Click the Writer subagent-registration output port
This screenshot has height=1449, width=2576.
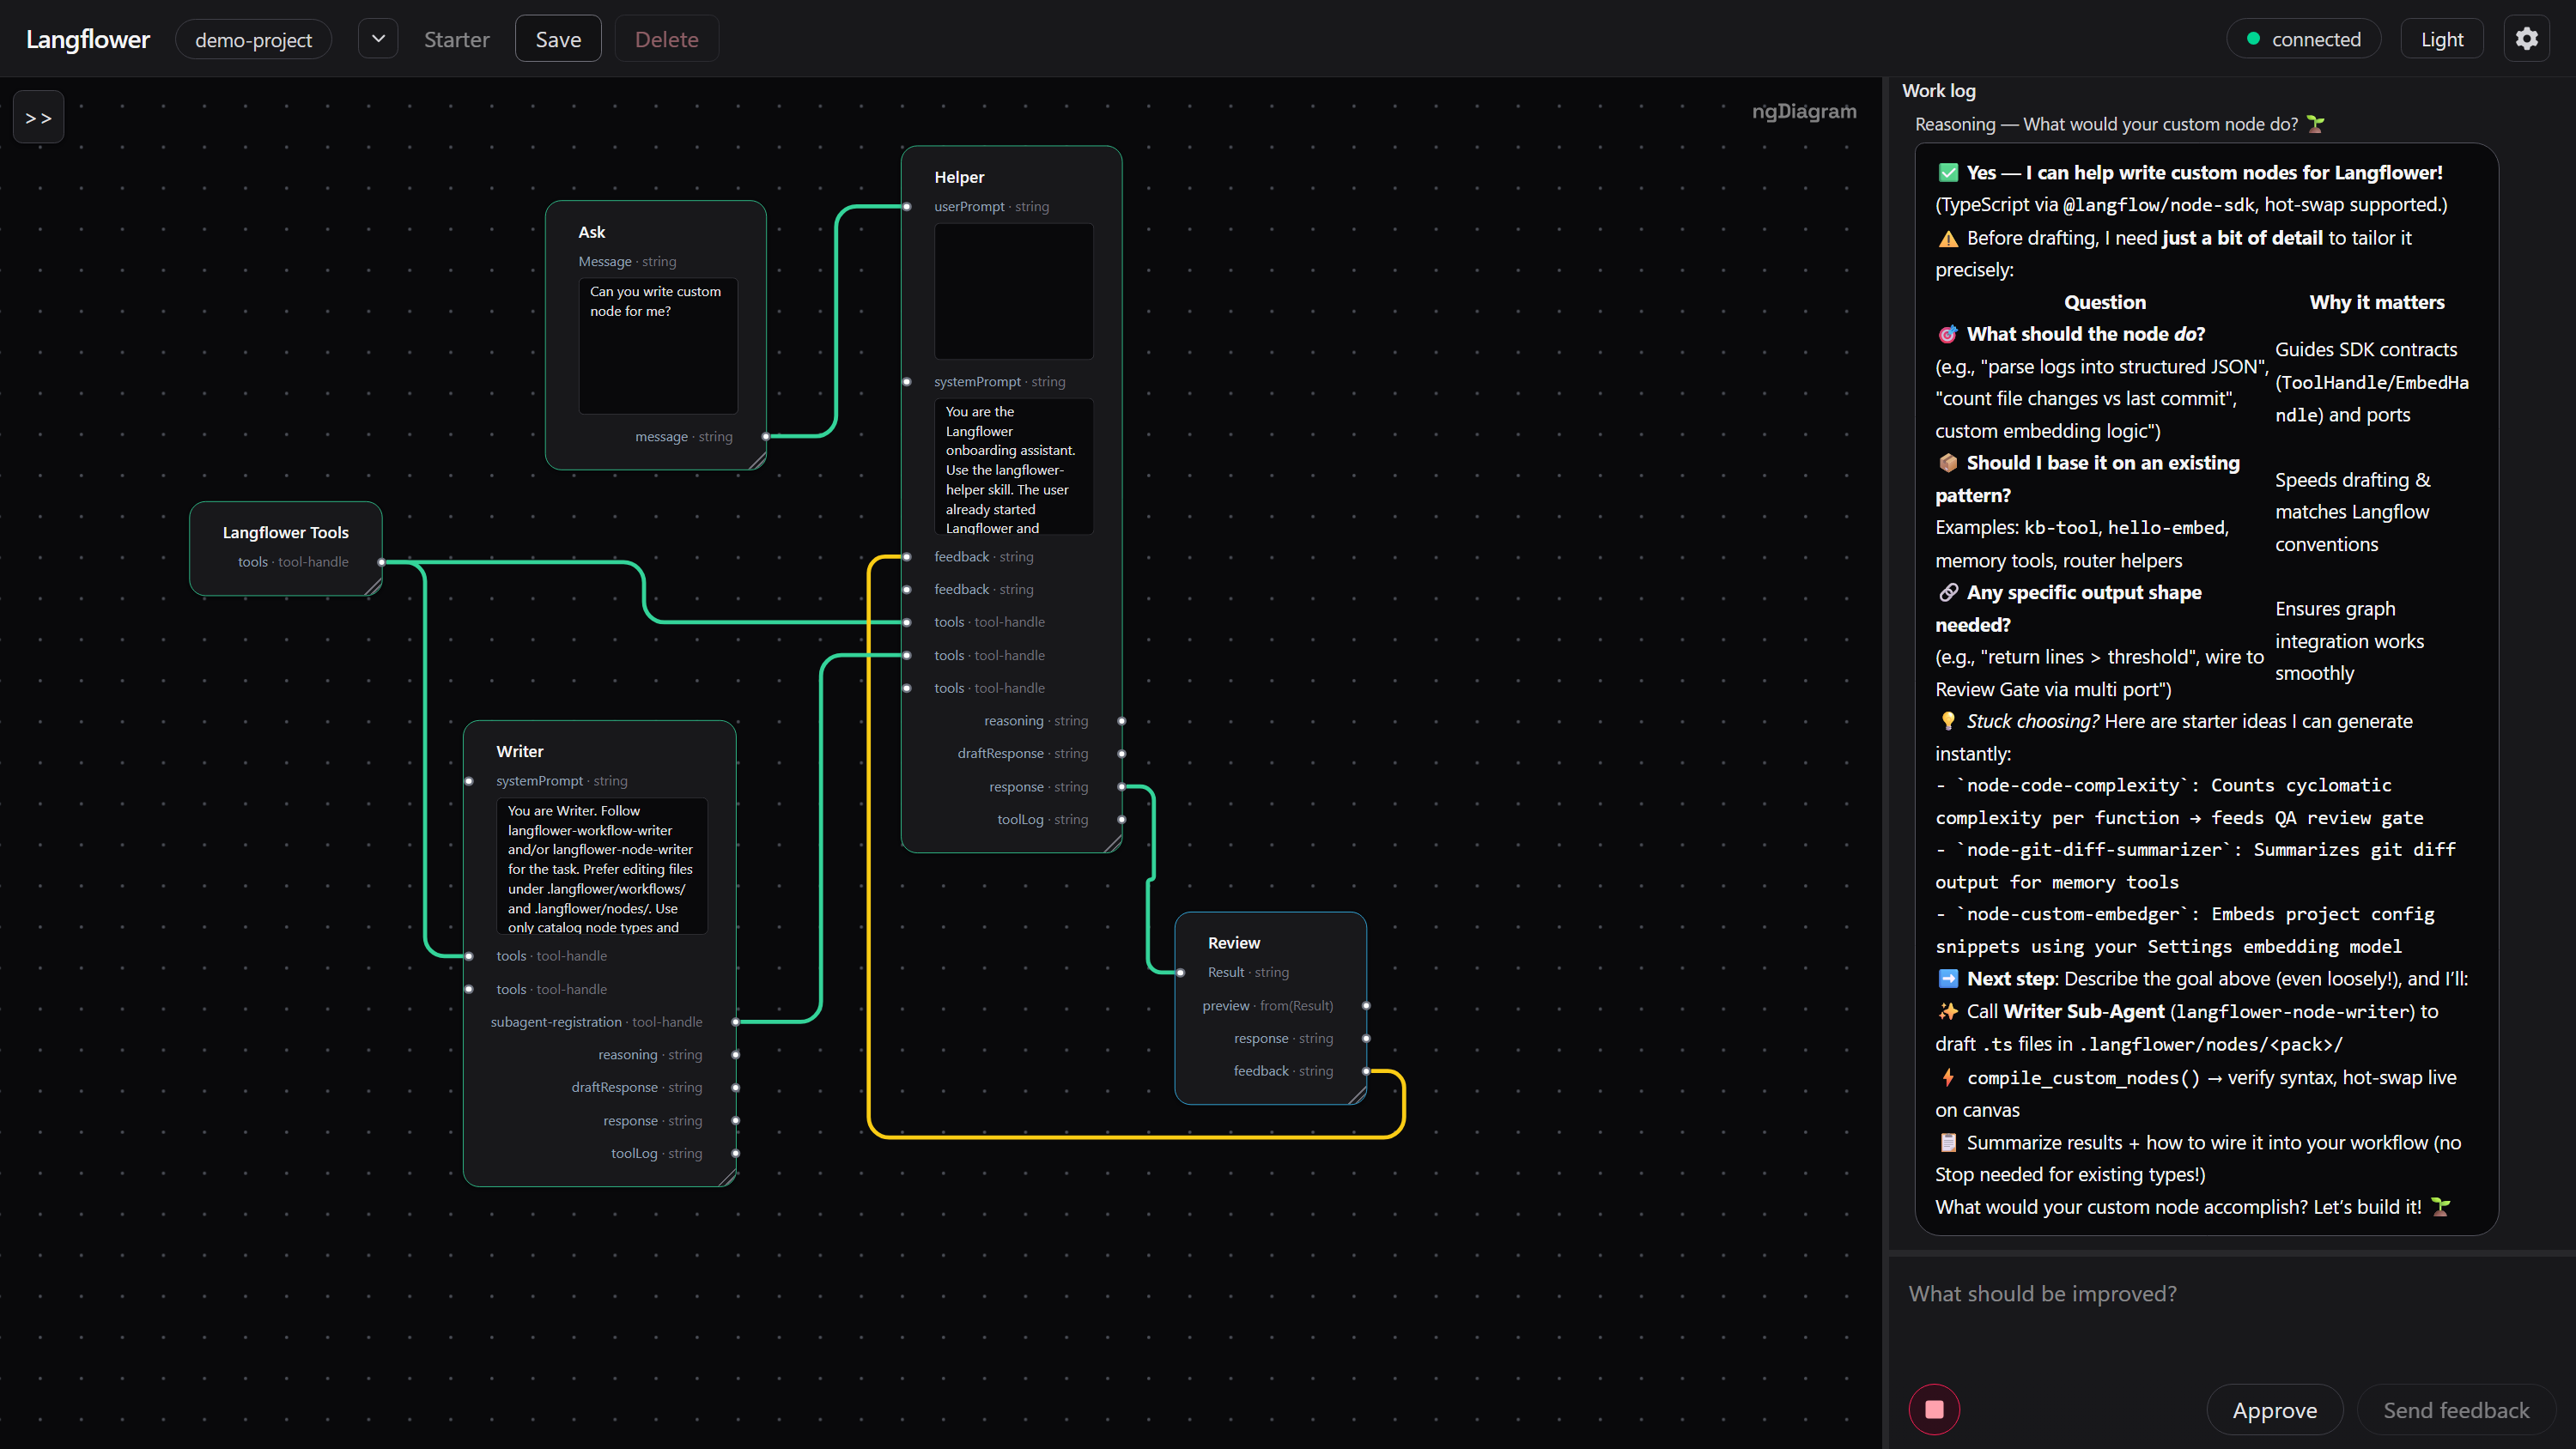click(x=735, y=1022)
